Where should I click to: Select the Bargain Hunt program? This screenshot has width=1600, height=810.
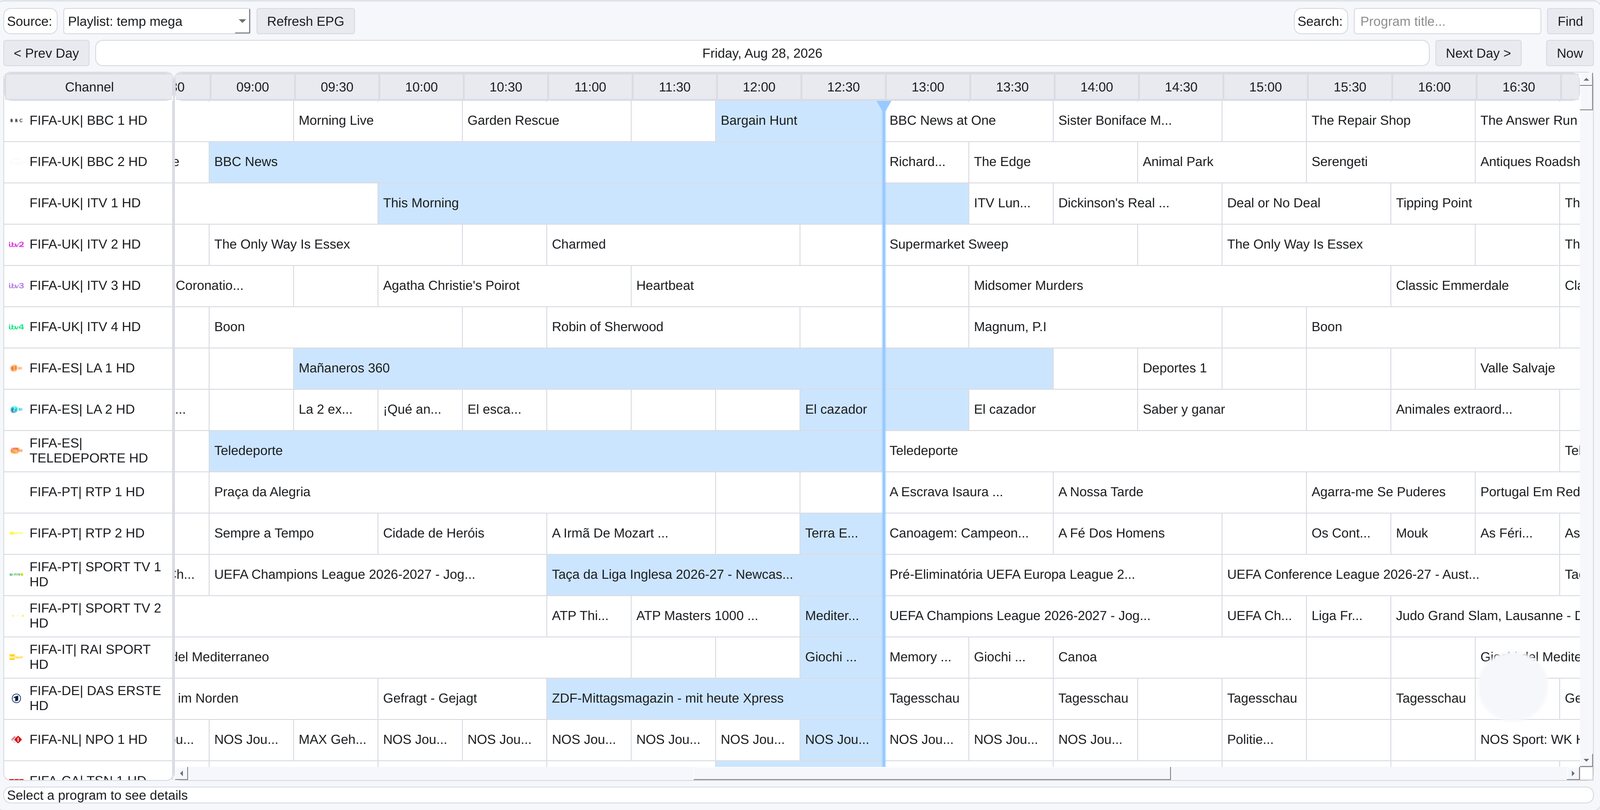(x=799, y=121)
